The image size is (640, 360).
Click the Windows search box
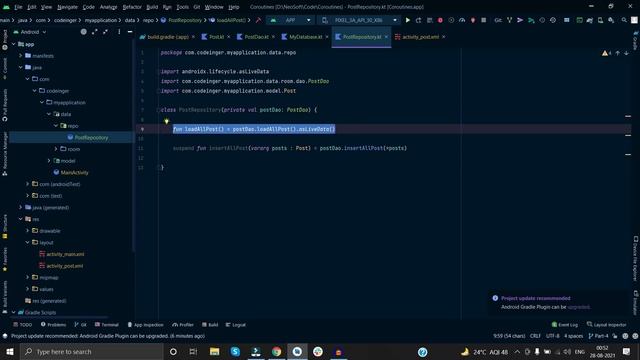[92, 351]
